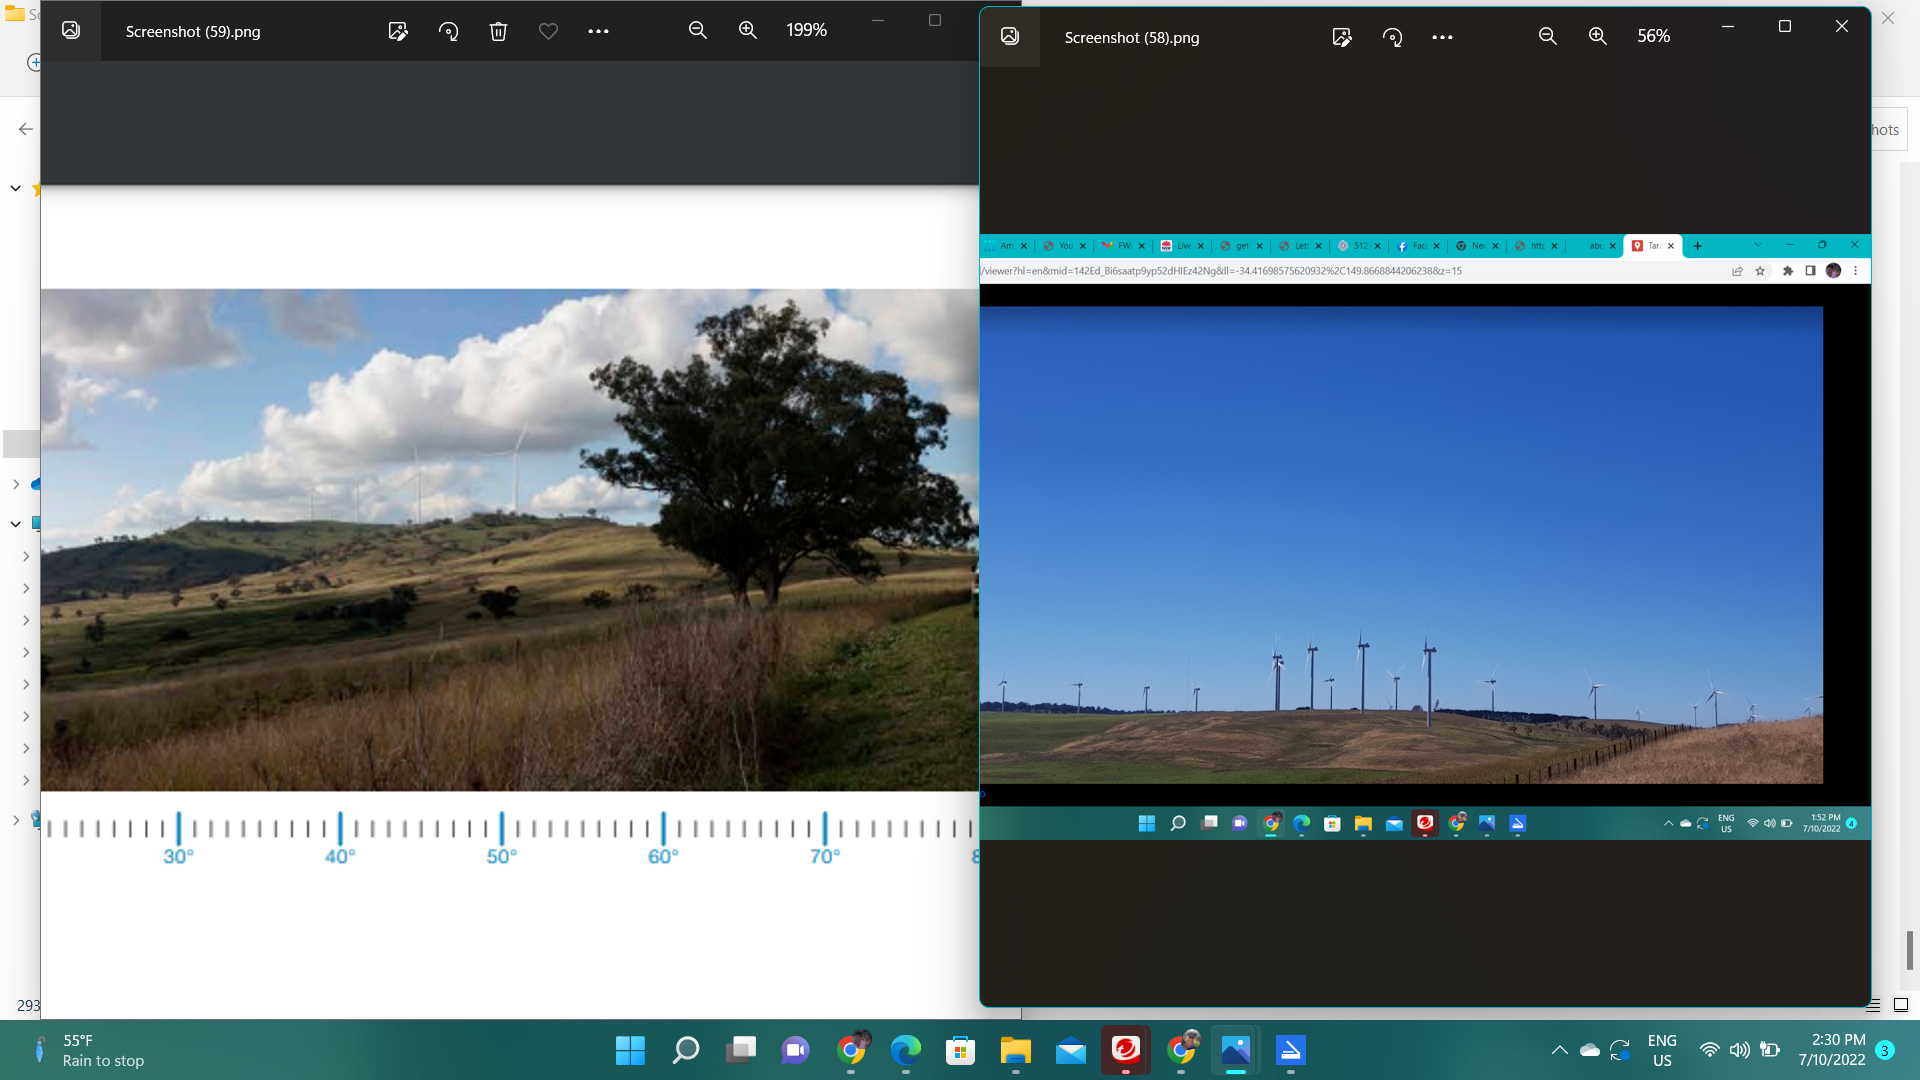
Task: Click Edit image icon in Screenshot (58) window
Action: click(x=1342, y=37)
